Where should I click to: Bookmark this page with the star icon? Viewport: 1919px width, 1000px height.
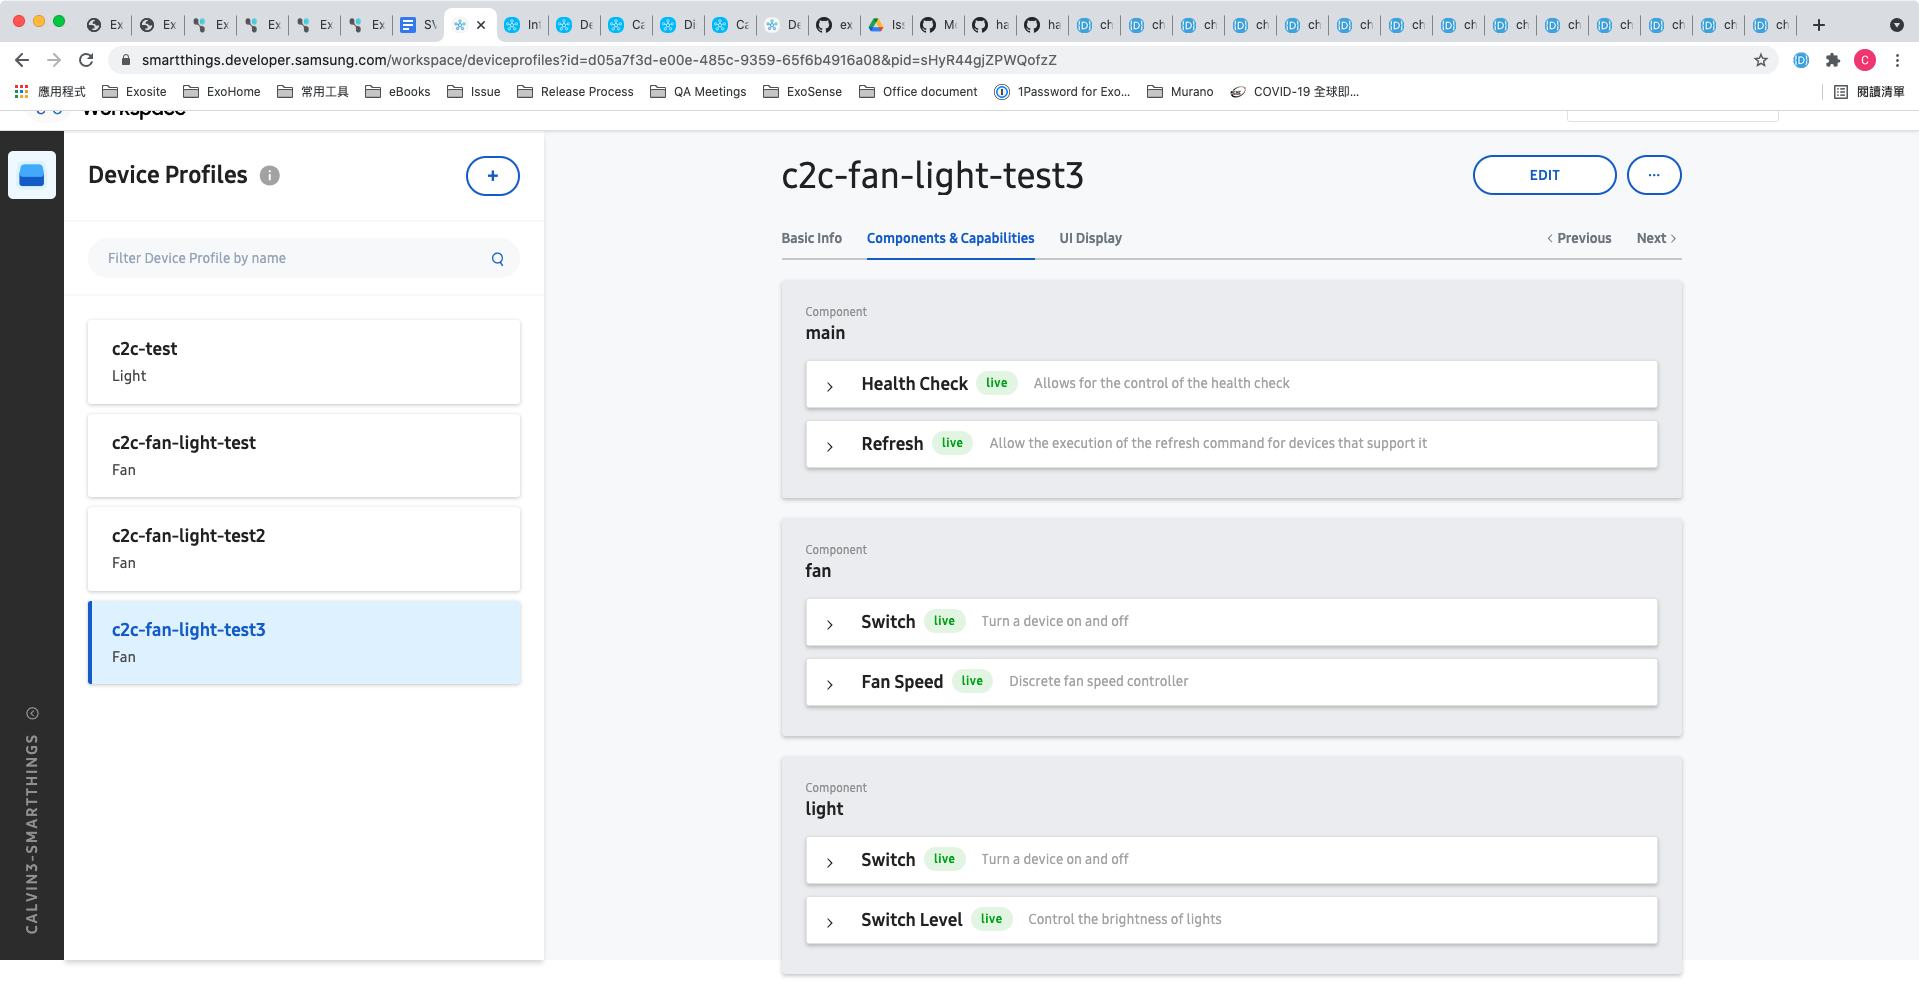pyautogui.click(x=1761, y=60)
